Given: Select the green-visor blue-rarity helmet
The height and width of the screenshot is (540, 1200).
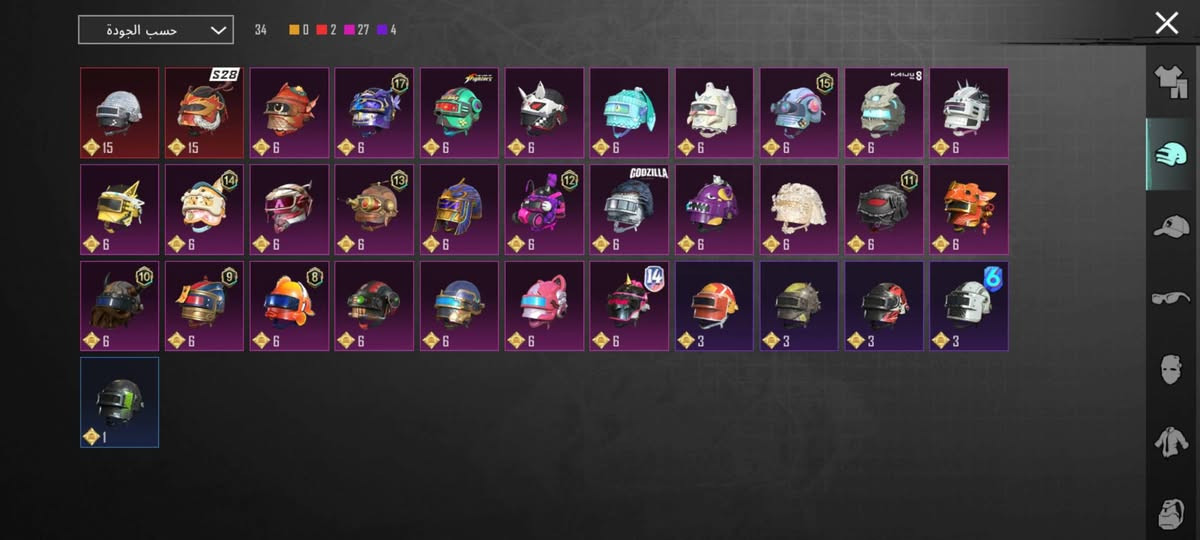Looking at the screenshot, I should pyautogui.click(x=119, y=402).
